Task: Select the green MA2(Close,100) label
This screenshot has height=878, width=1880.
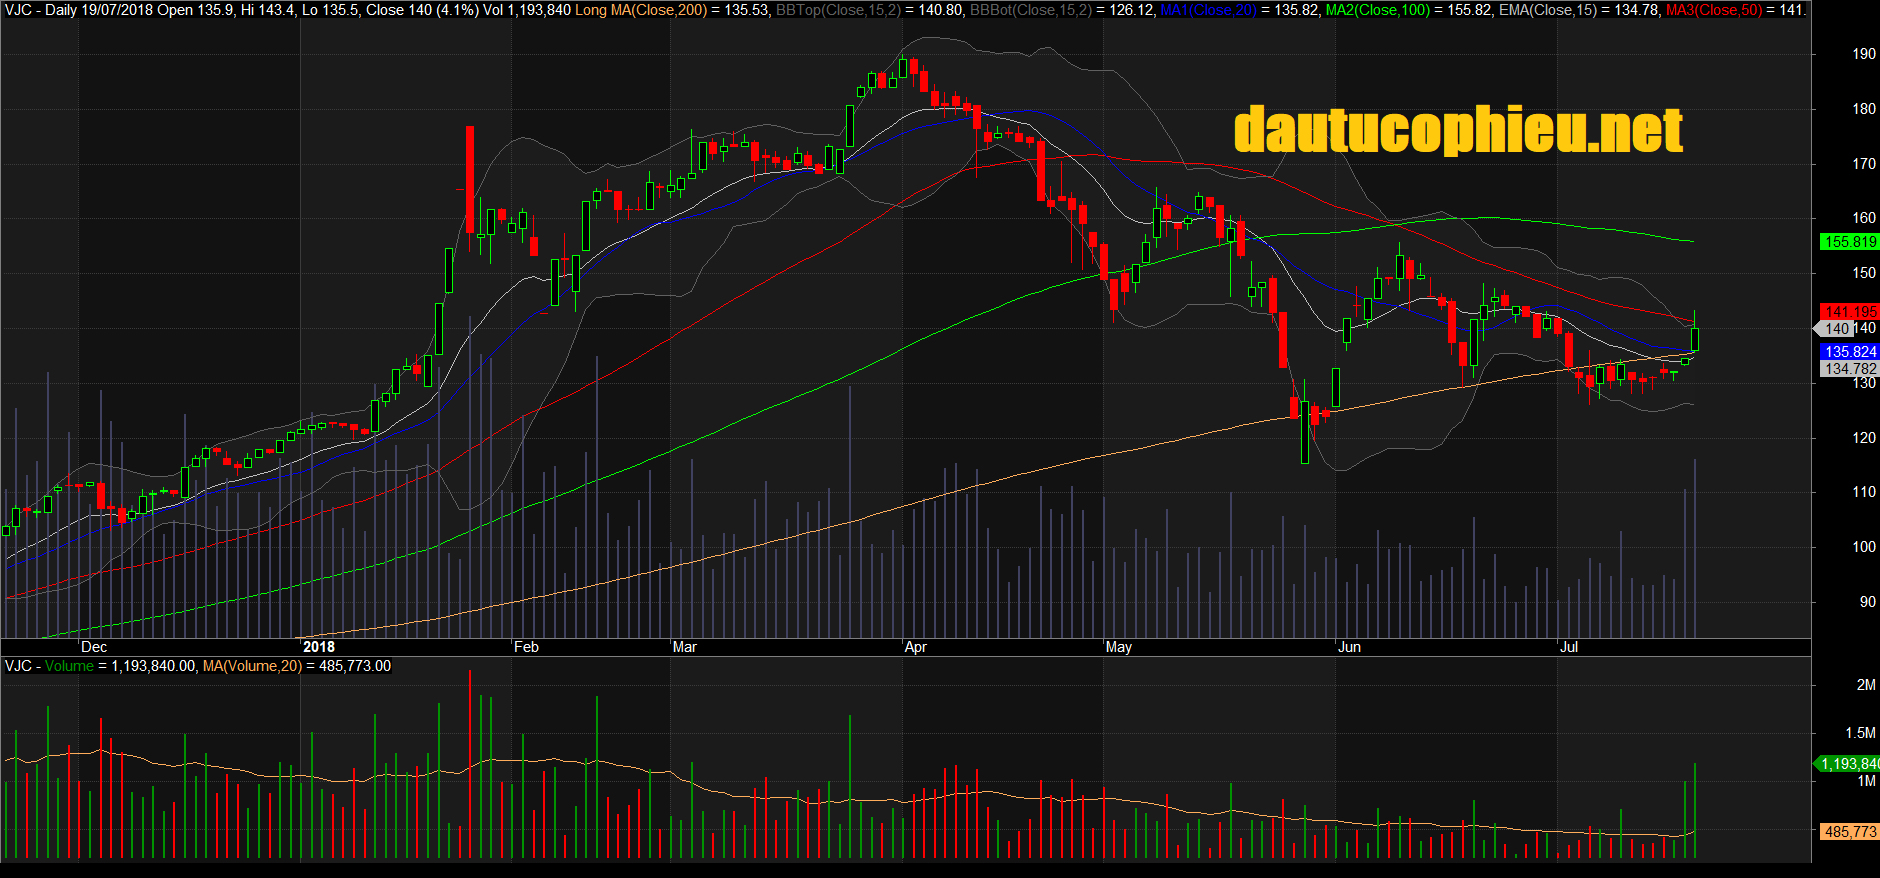Action: point(1379,10)
